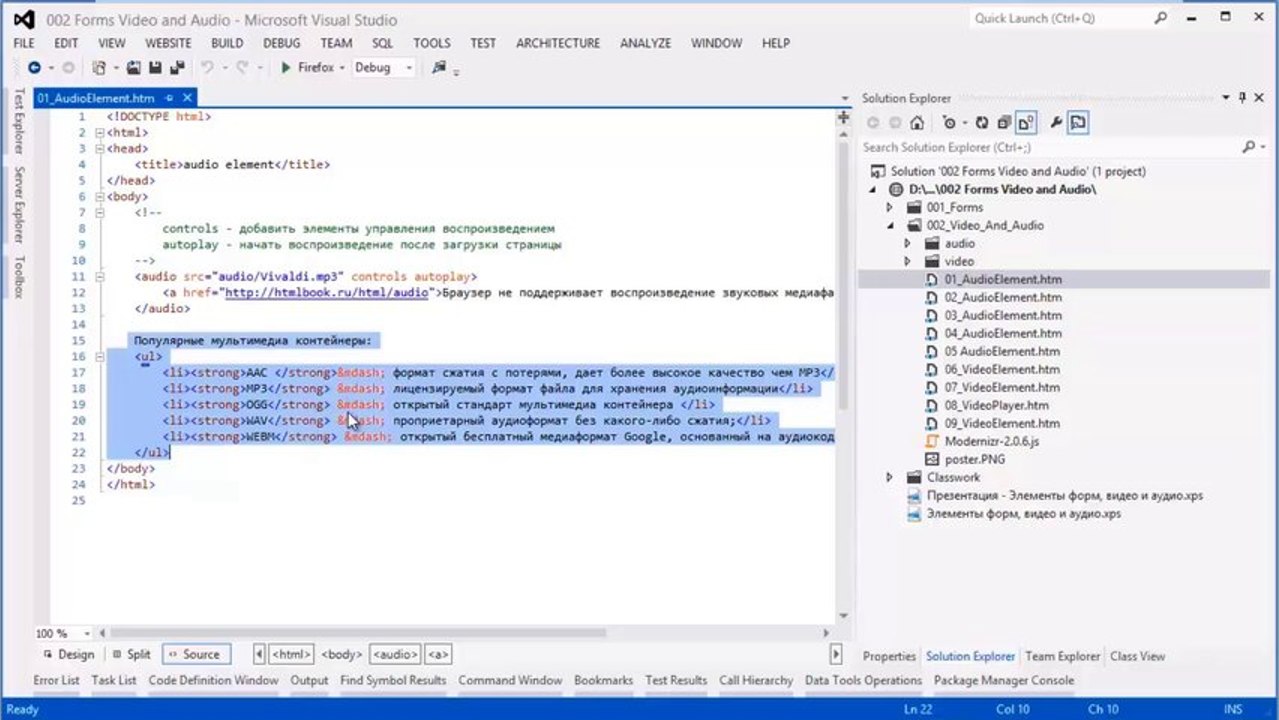Click the Open File toolbar icon
Viewport: 1279px width, 720px height.
134,68
